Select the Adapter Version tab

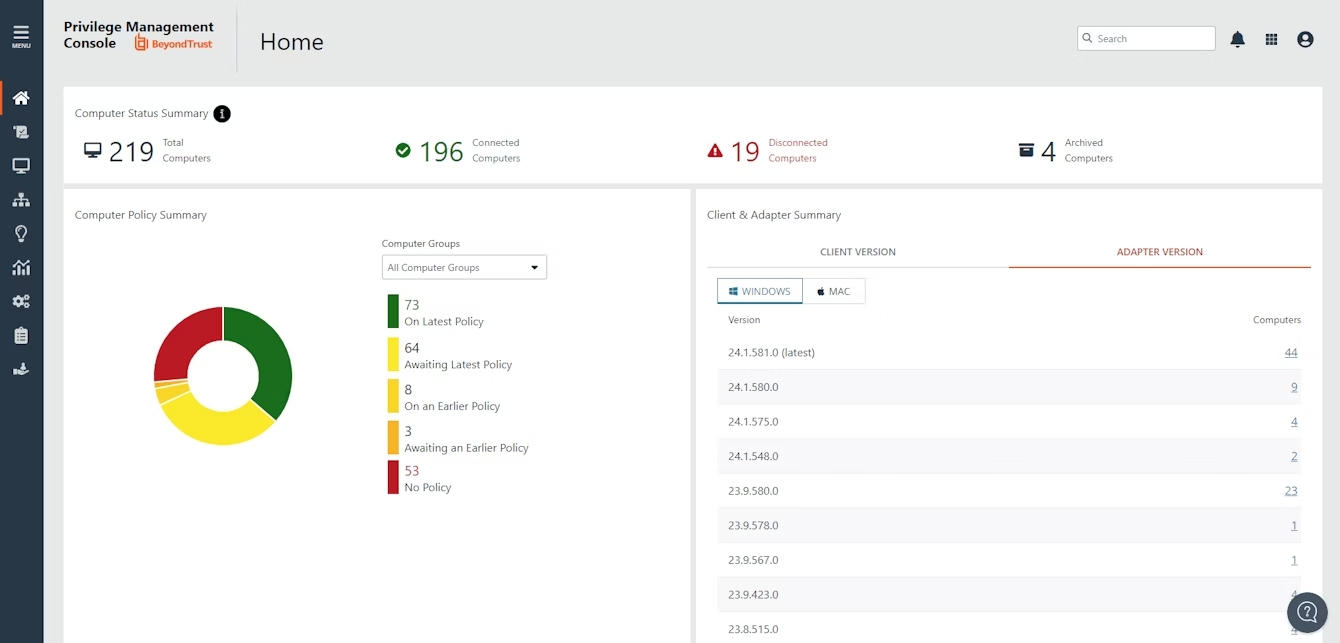pos(1159,252)
